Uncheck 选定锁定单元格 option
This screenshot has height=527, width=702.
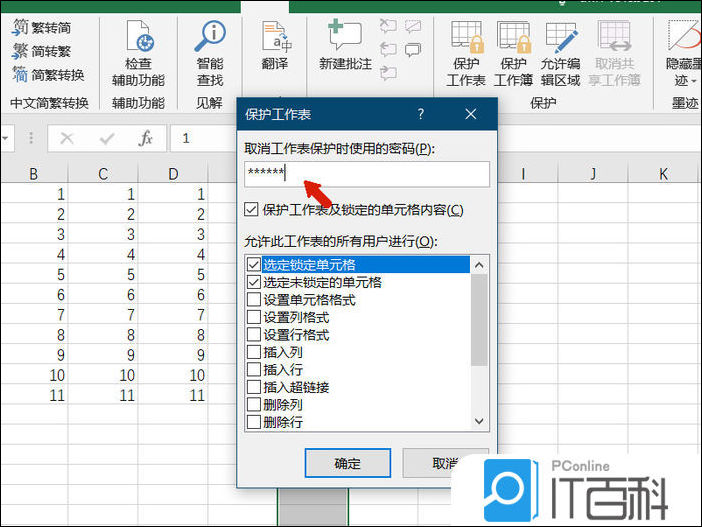[253, 264]
